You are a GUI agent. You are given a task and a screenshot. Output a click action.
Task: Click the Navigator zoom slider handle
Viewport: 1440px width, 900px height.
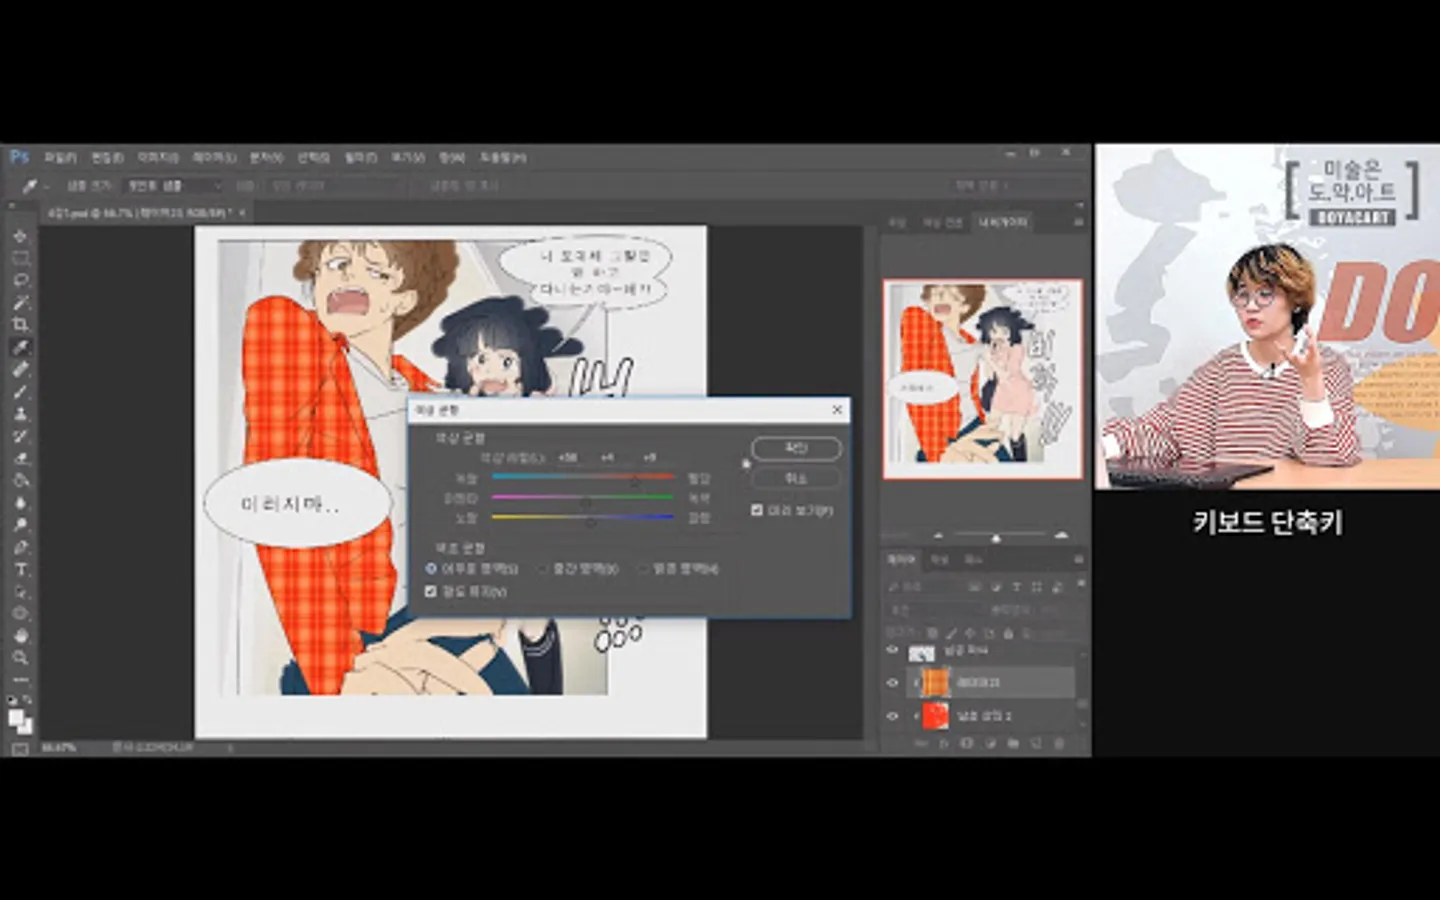995,538
